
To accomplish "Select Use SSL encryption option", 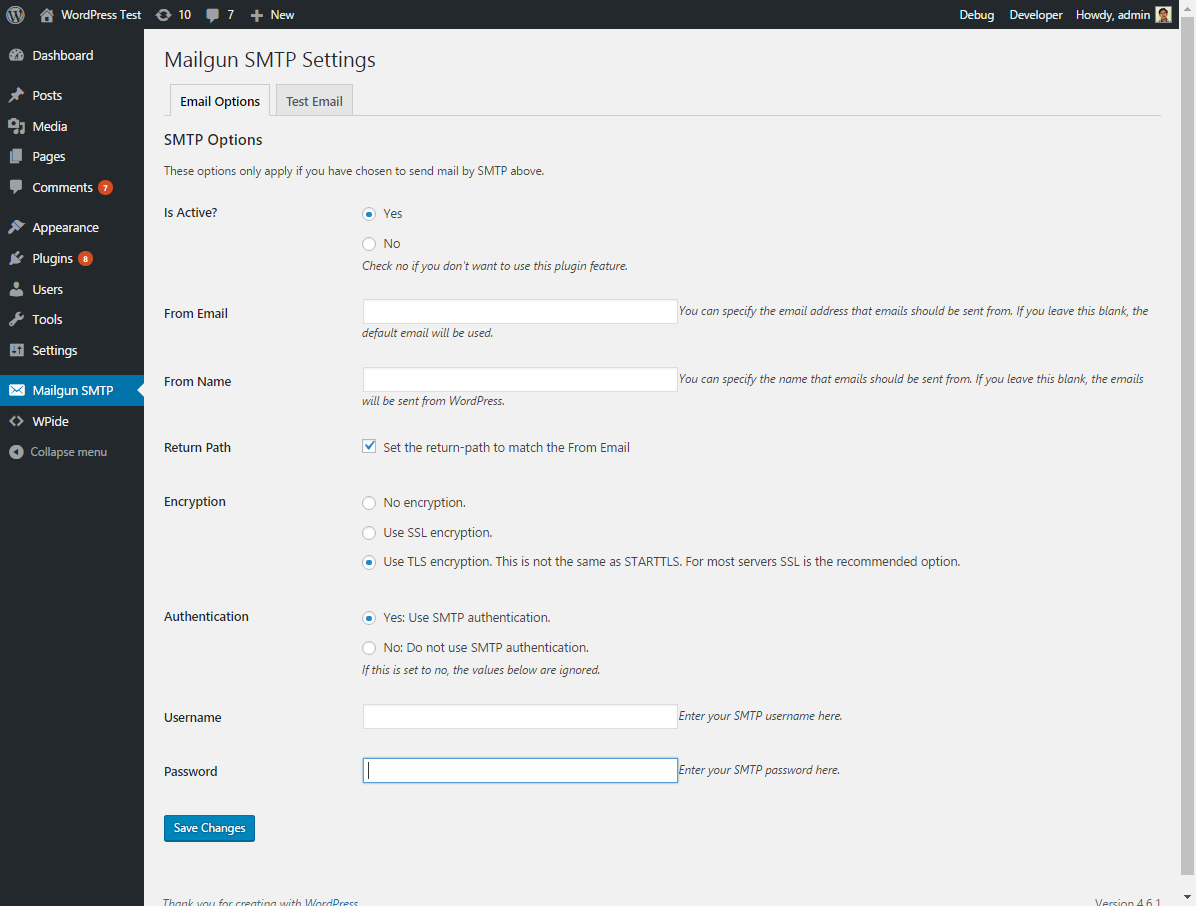I will tap(369, 532).
